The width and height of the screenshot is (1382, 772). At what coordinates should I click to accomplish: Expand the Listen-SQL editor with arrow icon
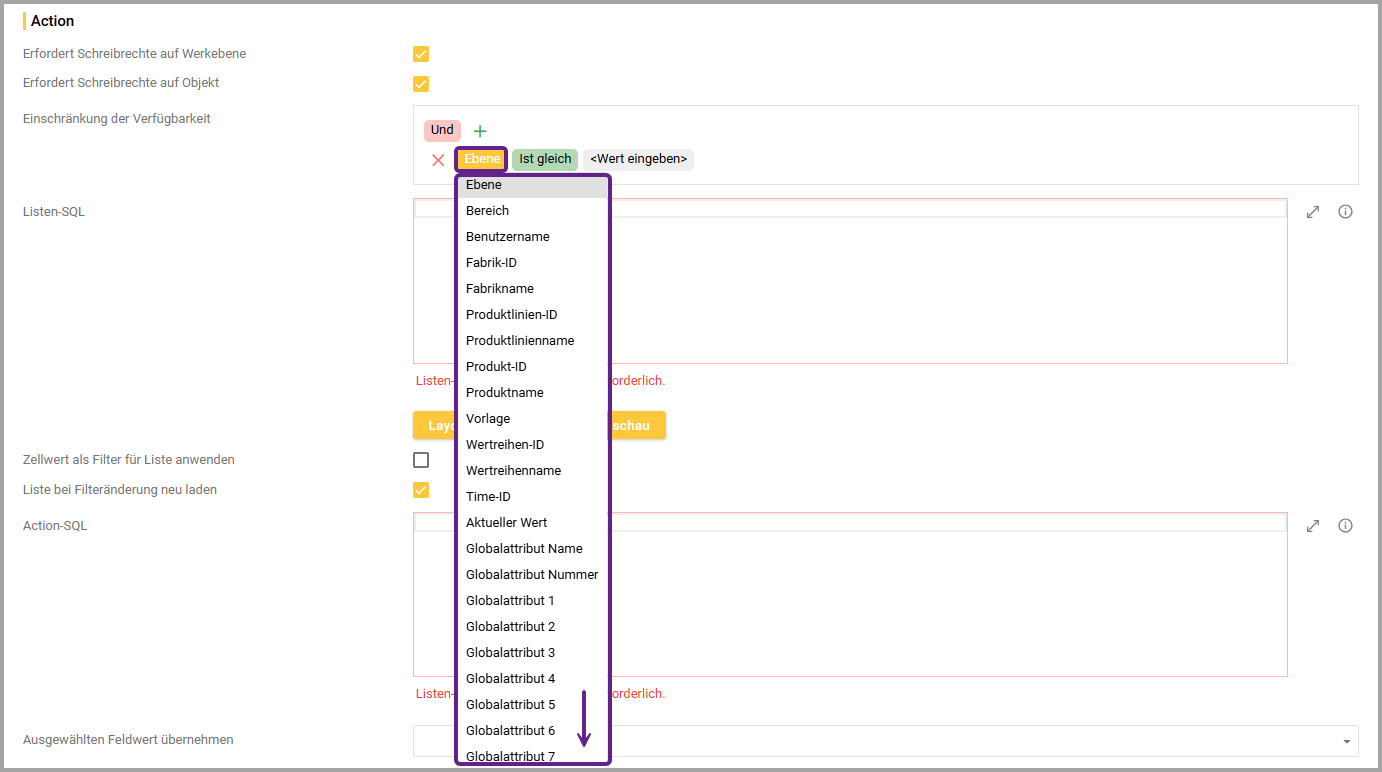[x=1313, y=212]
